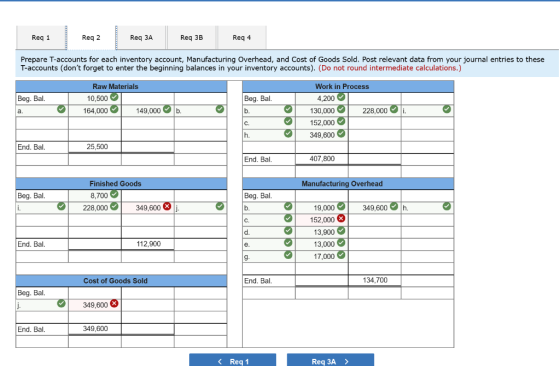The width and height of the screenshot is (560, 366).
Task: Select the Req 2 tab
Action: tap(91, 37)
